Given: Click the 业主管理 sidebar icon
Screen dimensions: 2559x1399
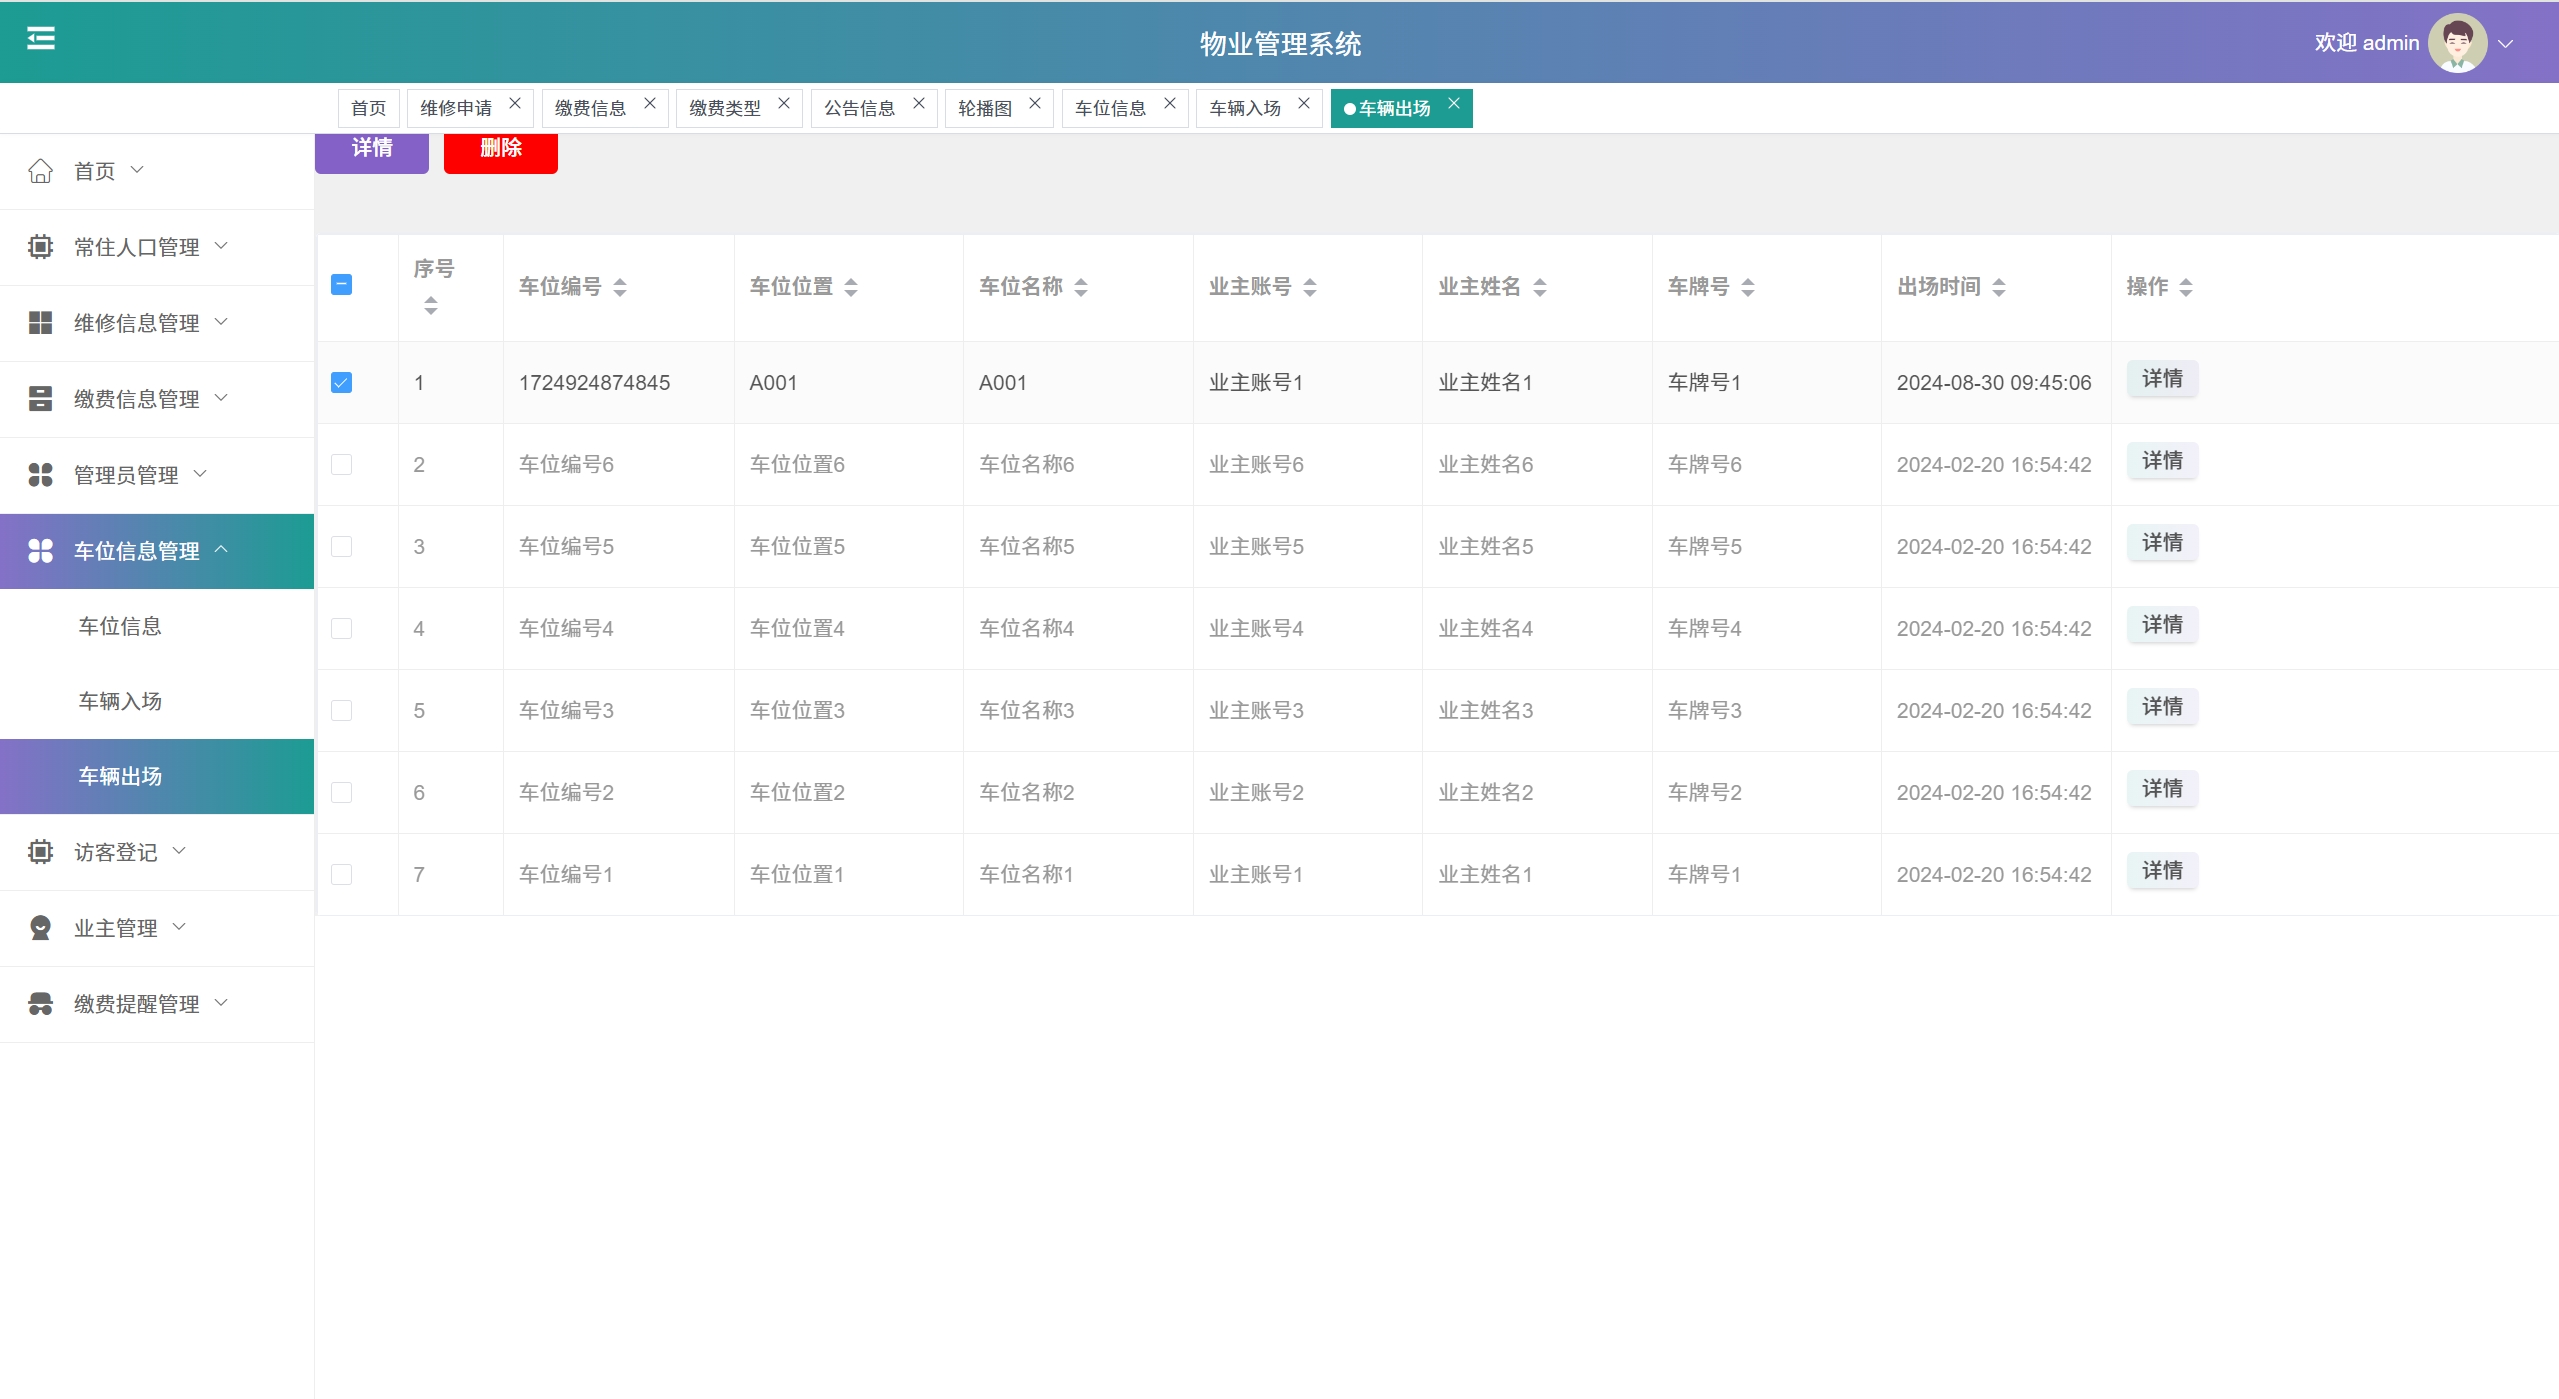Looking at the screenshot, I should click(40, 928).
